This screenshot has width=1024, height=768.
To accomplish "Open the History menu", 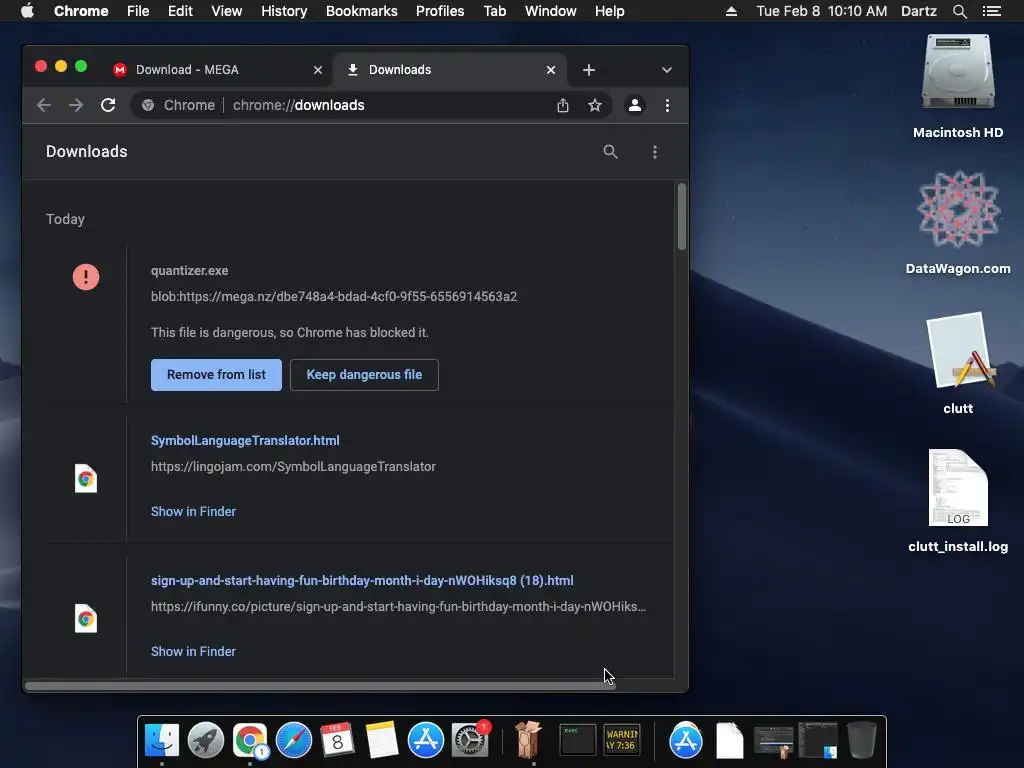I will click(x=284, y=11).
